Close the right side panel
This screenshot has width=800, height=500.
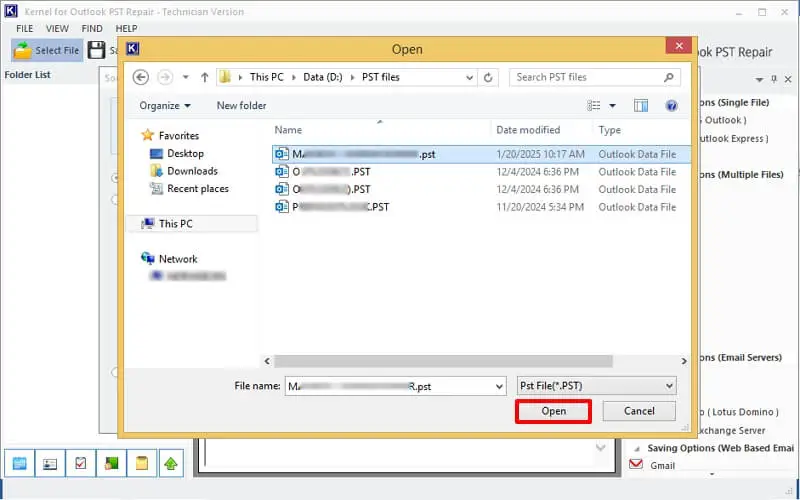[x=788, y=79]
